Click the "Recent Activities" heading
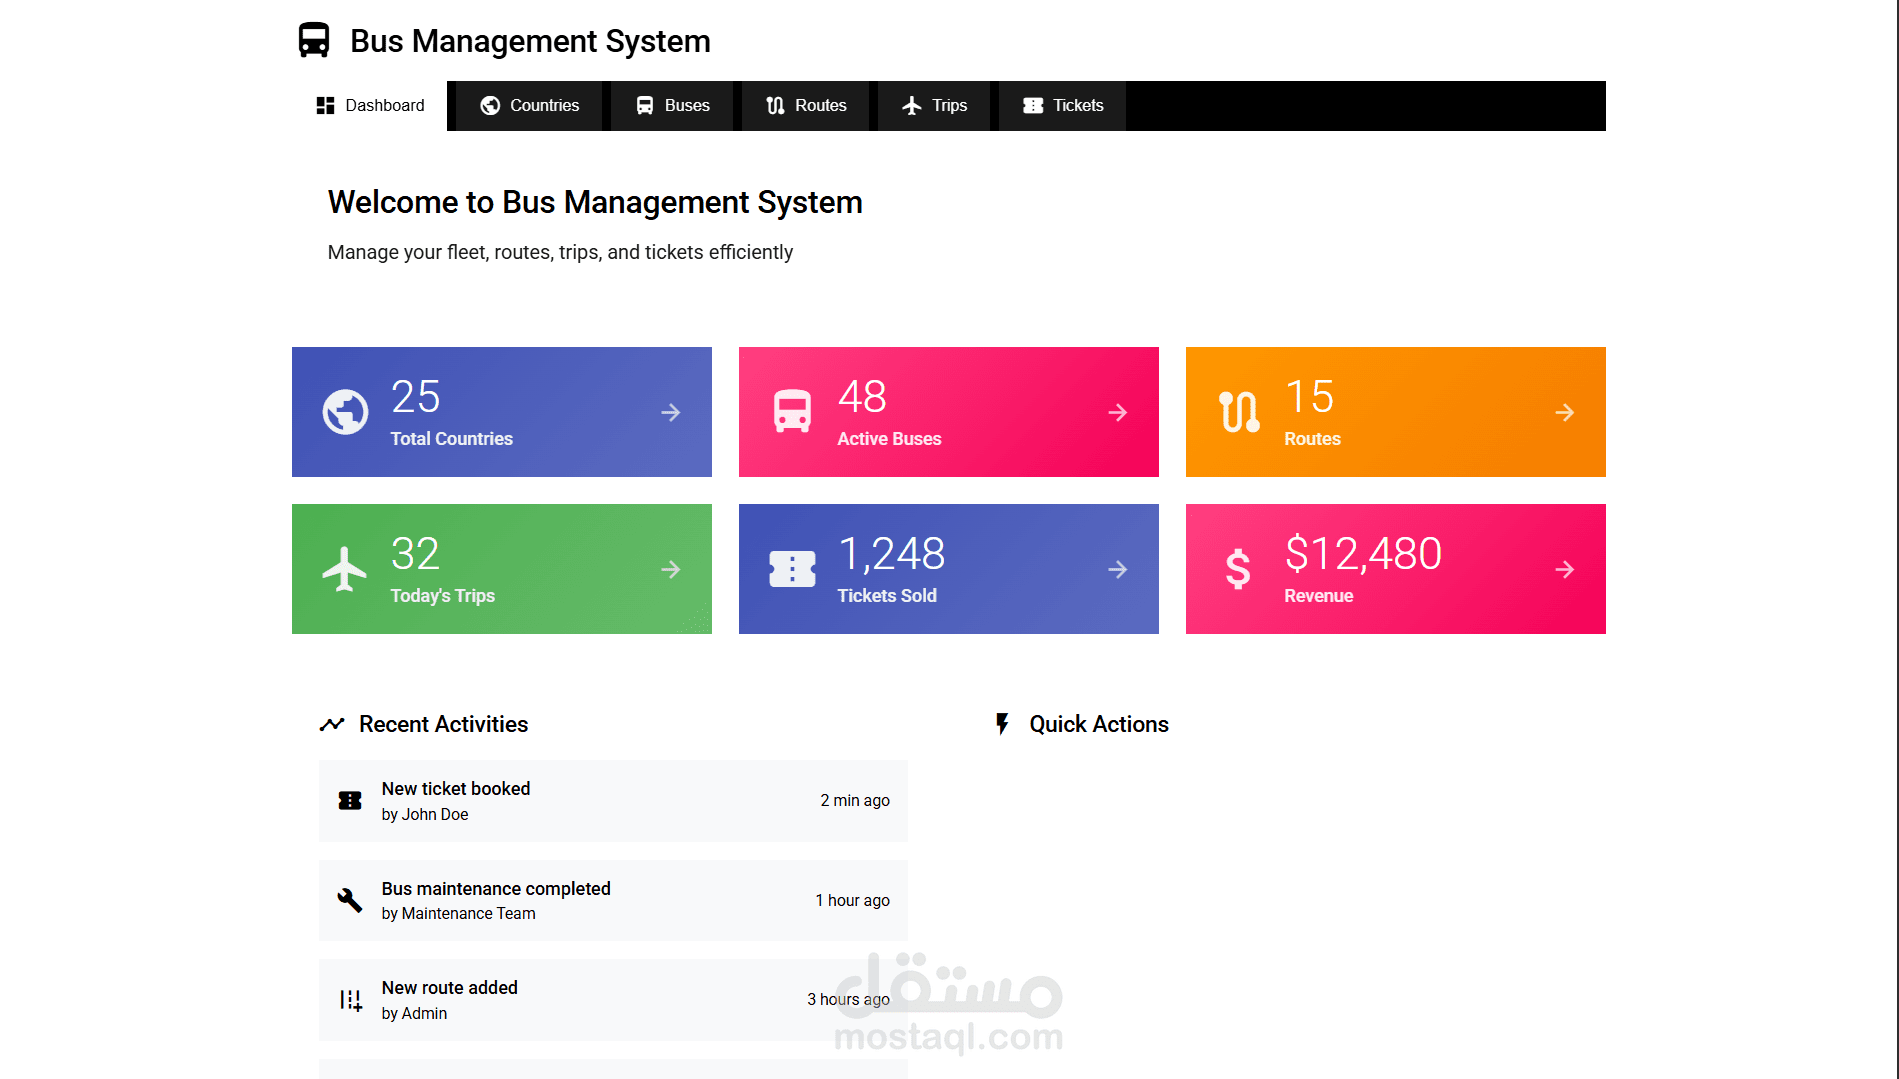This screenshot has width=1899, height=1079. pyautogui.click(x=443, y=724)
